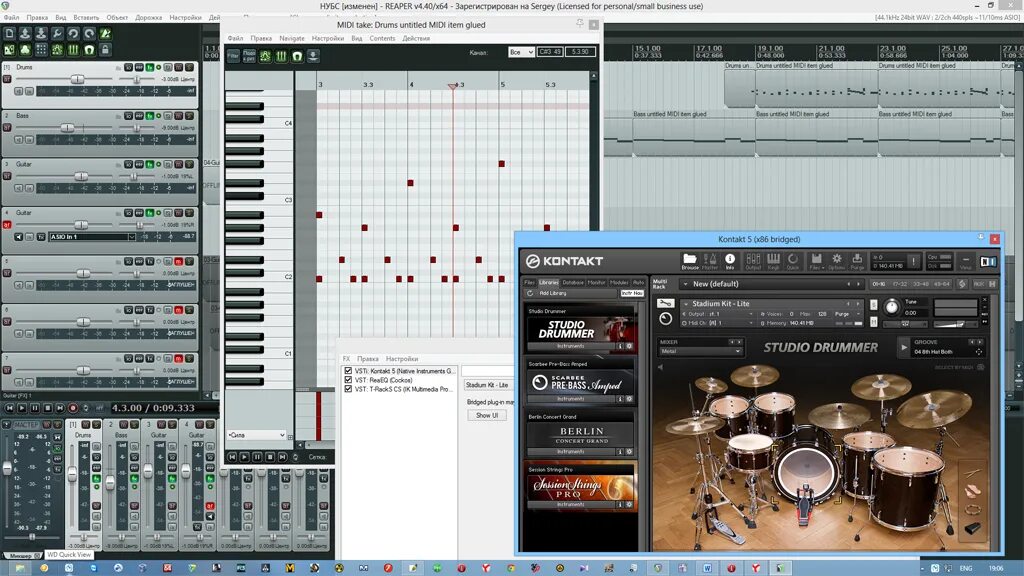Click the New project icon in REAPER toolbar
The height and width of the screenshot is (576, 1024).
(9, 33)
